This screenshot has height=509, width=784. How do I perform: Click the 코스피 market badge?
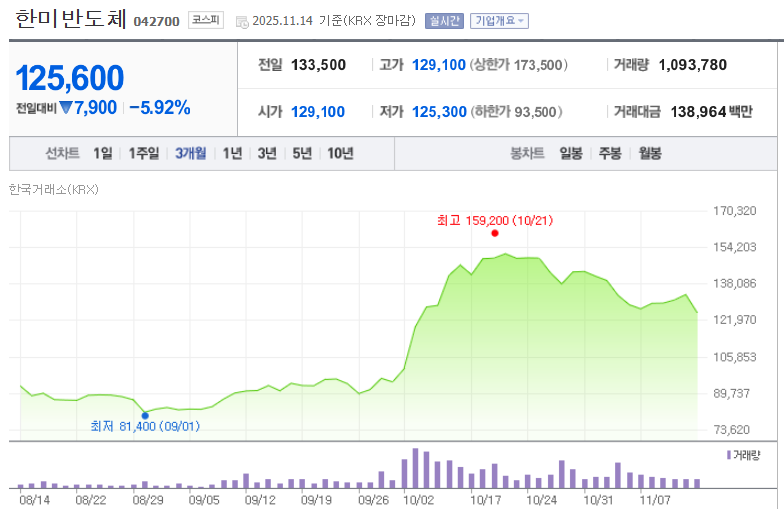coord(206,20)
